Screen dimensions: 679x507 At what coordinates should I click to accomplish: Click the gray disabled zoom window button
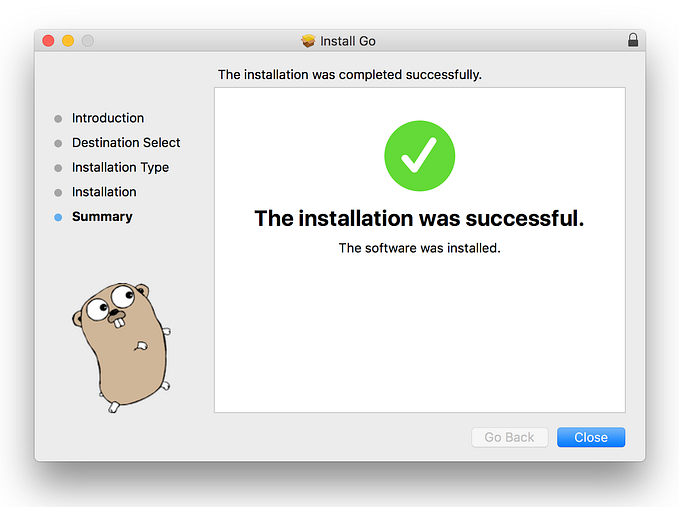(x=88, y=41)
